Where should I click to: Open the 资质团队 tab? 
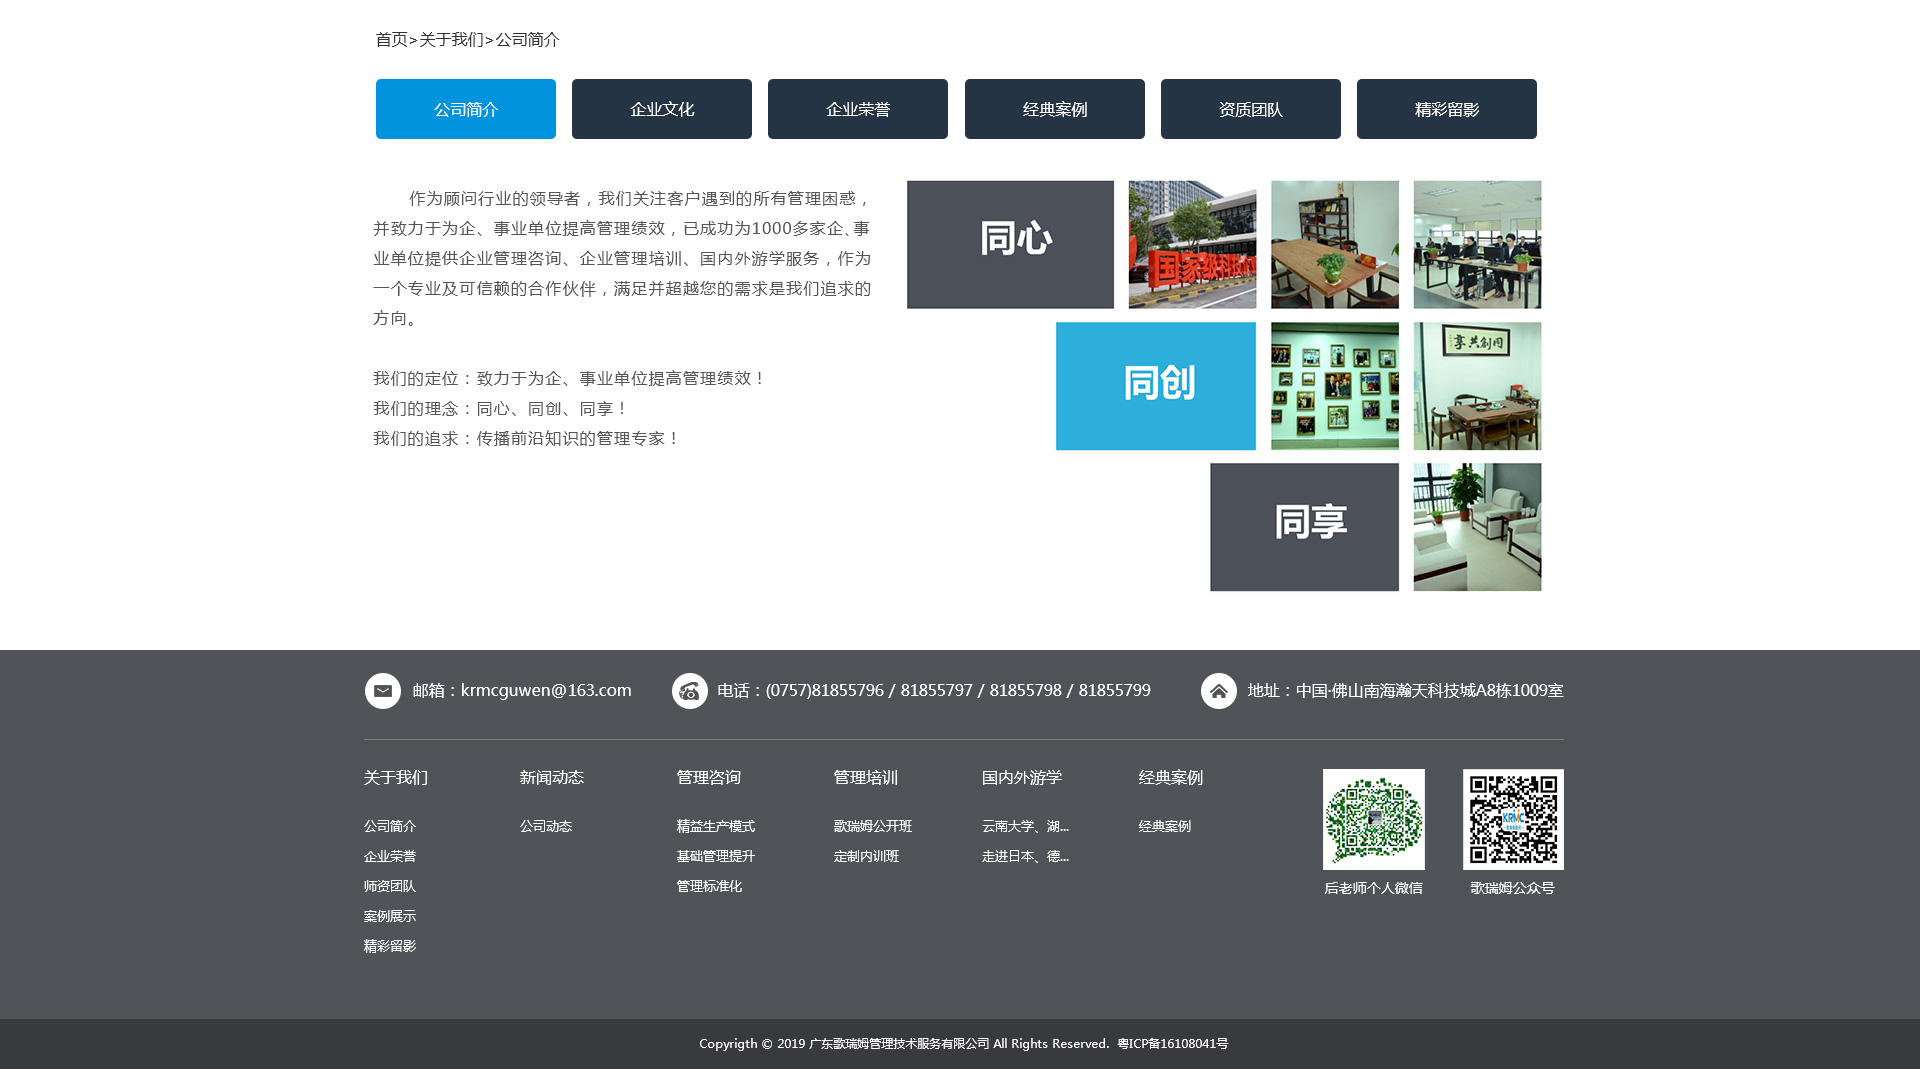click(1250, 109)
